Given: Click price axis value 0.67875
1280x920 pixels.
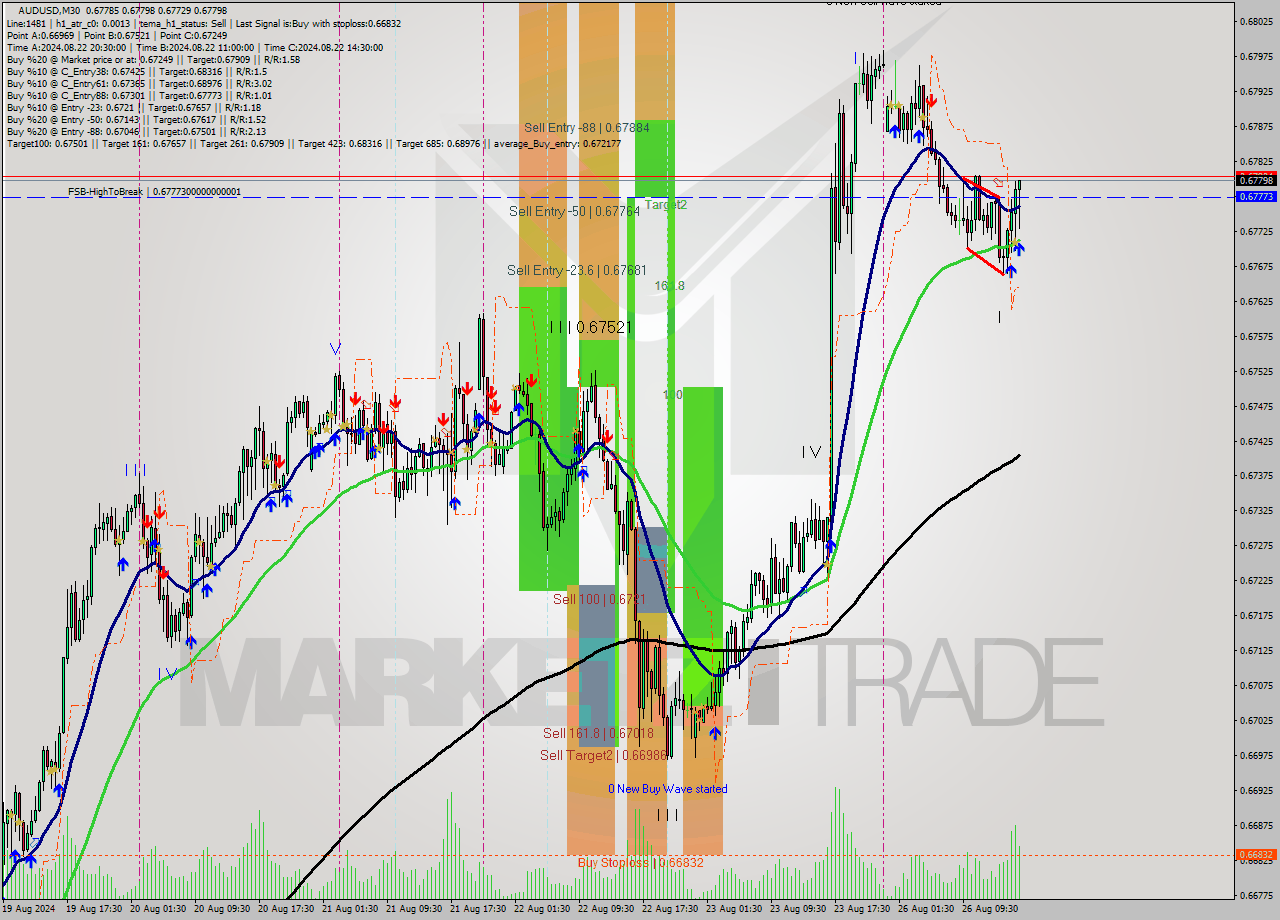Looking at the screenshot, I should point(1256,126).
